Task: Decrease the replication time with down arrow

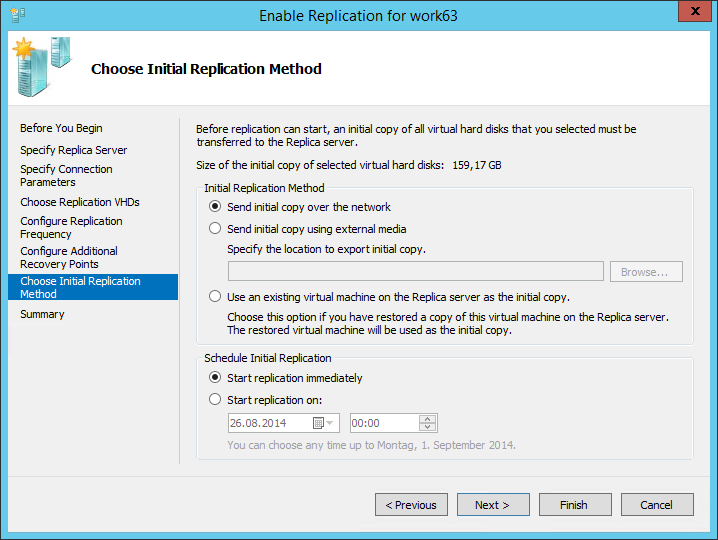Action: point(427,427)
